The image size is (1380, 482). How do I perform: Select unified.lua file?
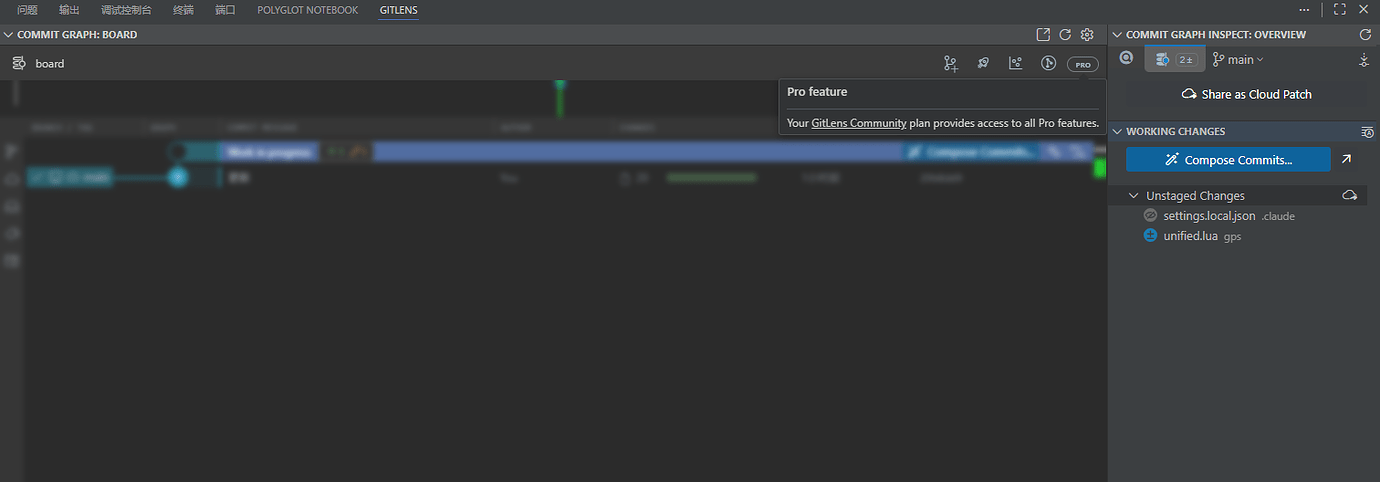click(x=1190, y=236)
